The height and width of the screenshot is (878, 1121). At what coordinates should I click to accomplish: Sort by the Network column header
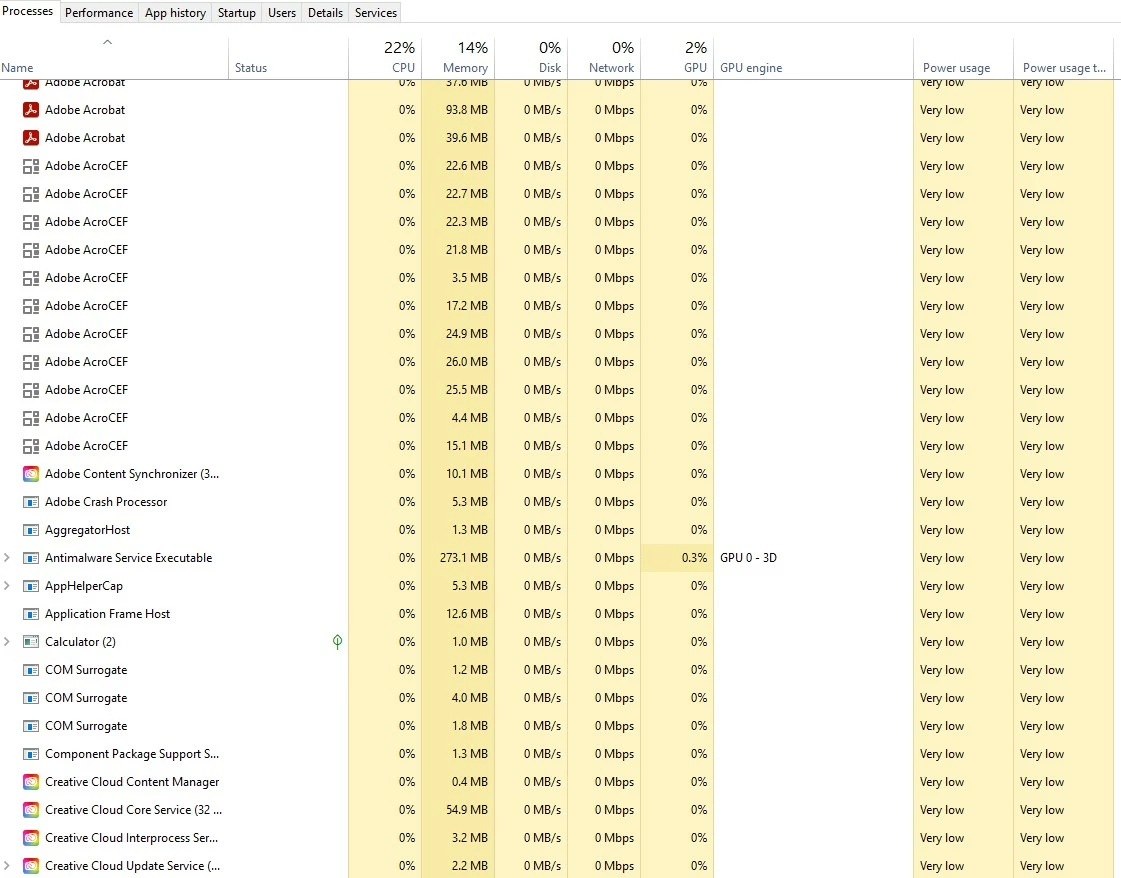pos(604,57)
